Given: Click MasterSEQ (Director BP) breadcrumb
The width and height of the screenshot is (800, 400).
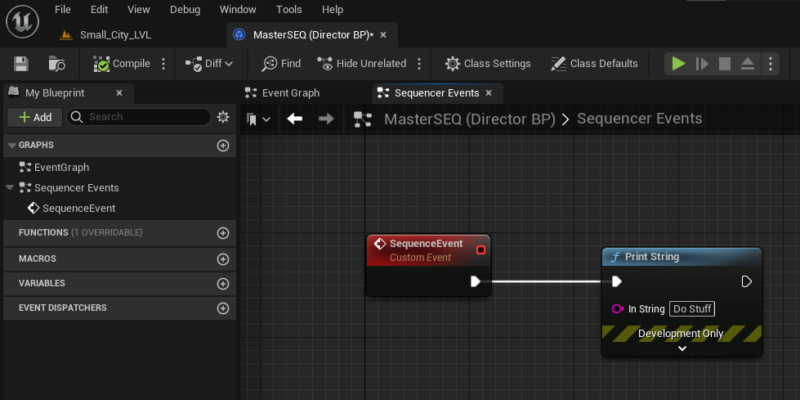Looking at the screenshot, I should click(469, 119).
